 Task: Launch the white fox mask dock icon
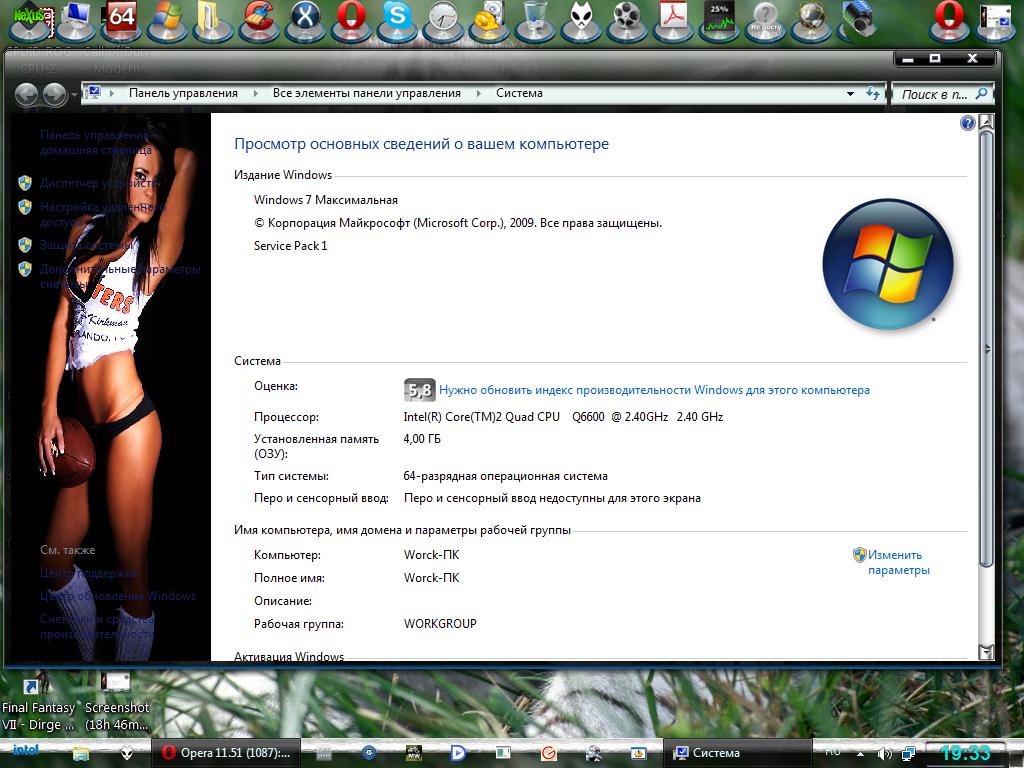pyautogui.click(x=581, y=20)
